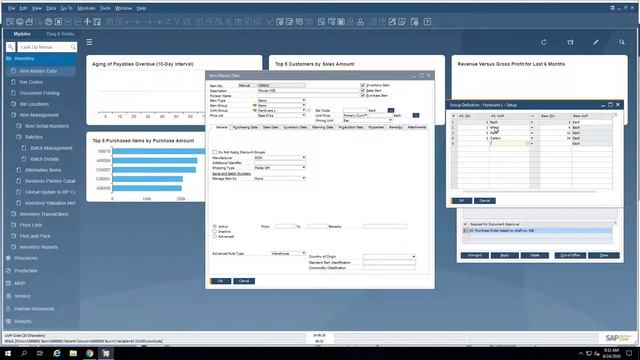Click the dashboard search magnifier icon
The image size is (640, 360).
click(x=622, y=42)
